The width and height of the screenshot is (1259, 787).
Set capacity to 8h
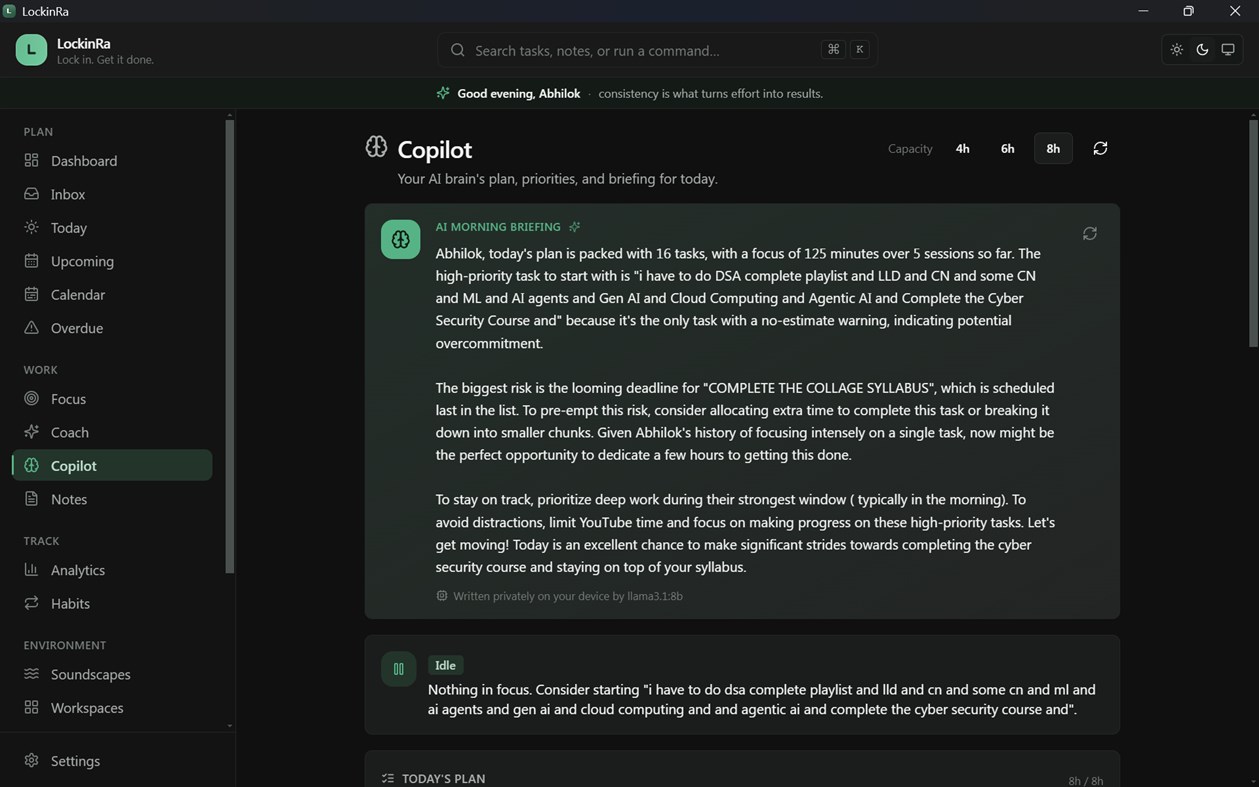click(1053, 148)
